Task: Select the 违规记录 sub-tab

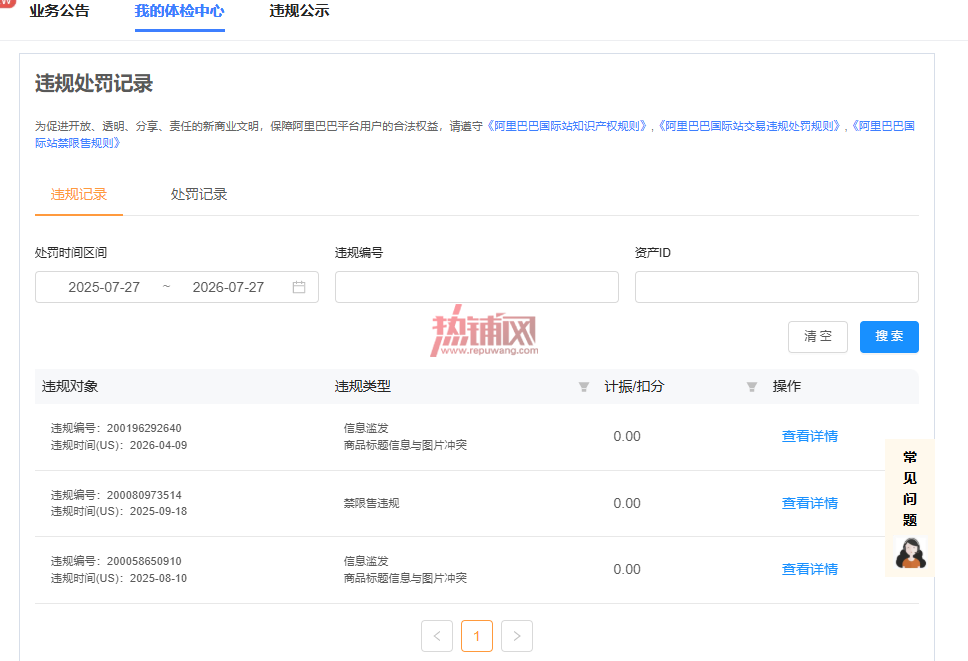Action: [x=79, y=194]
